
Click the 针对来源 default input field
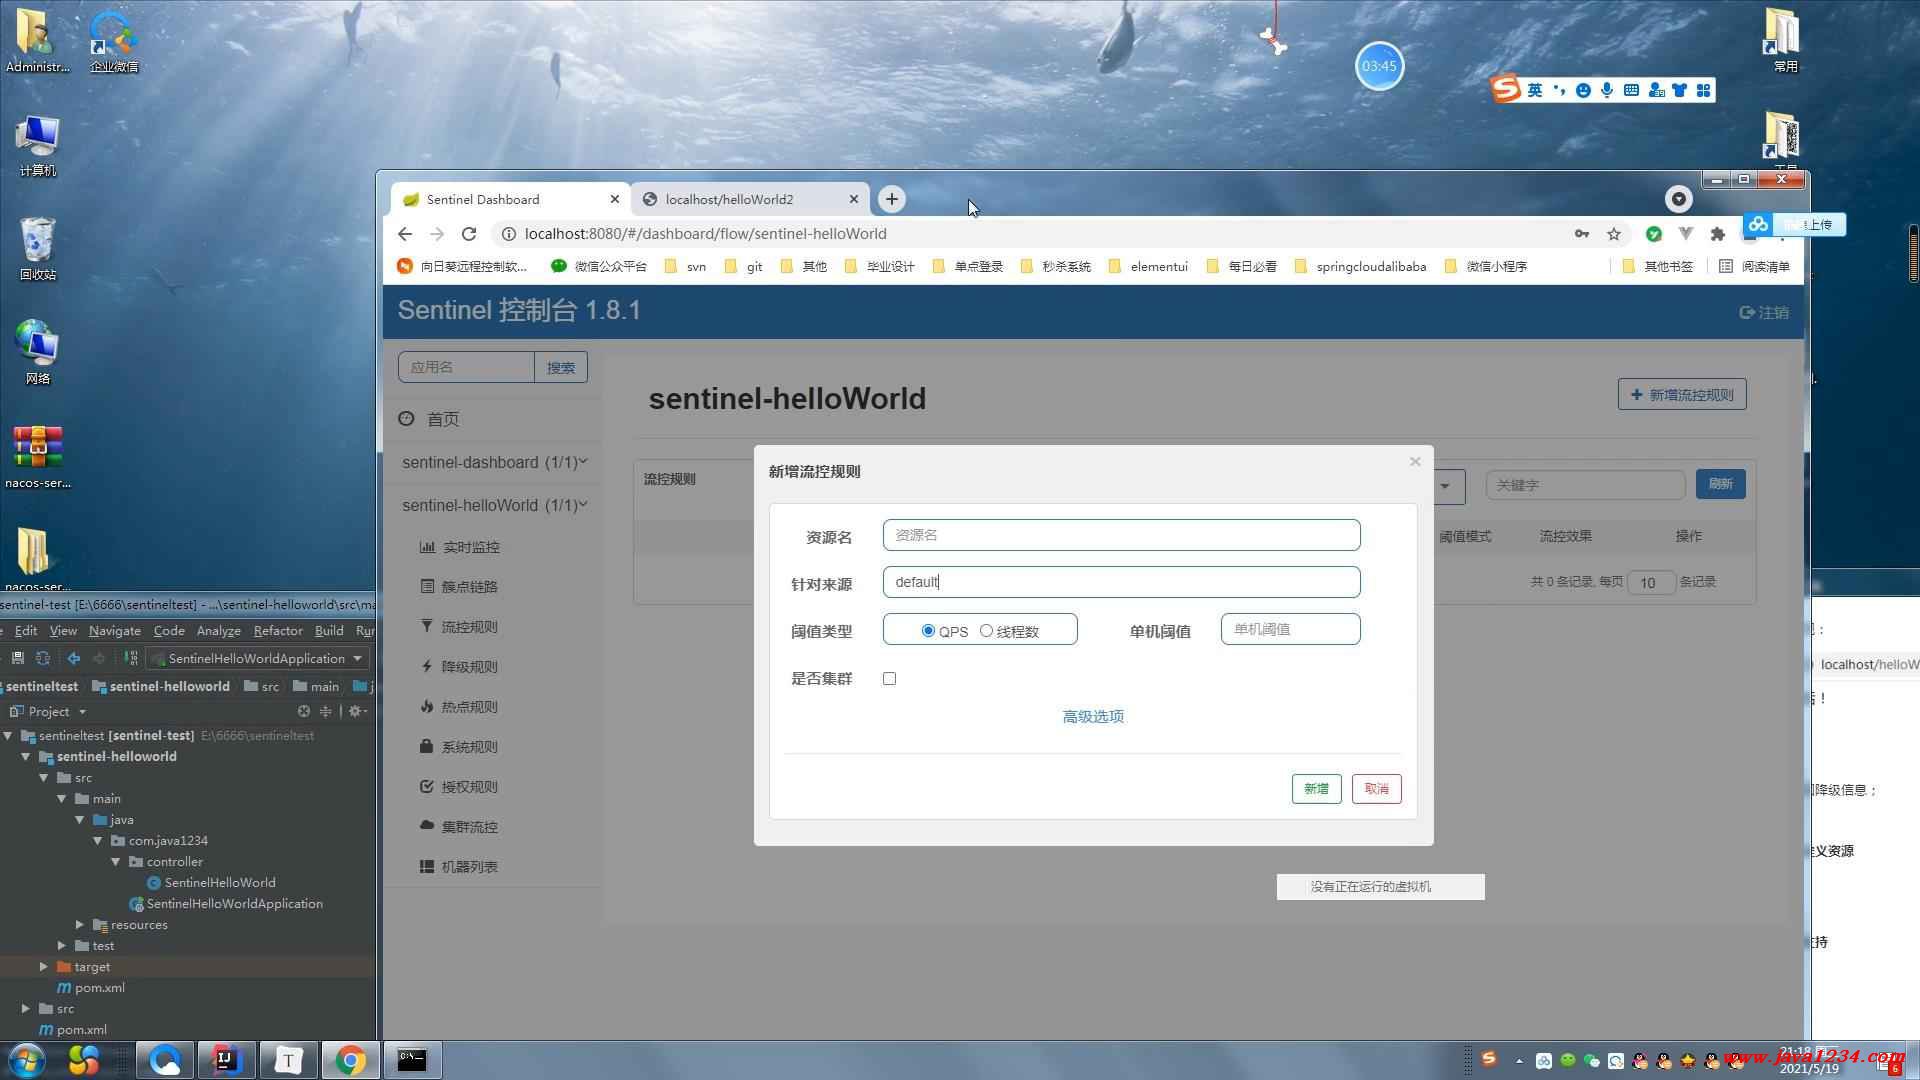click(x=1121, y=582)
